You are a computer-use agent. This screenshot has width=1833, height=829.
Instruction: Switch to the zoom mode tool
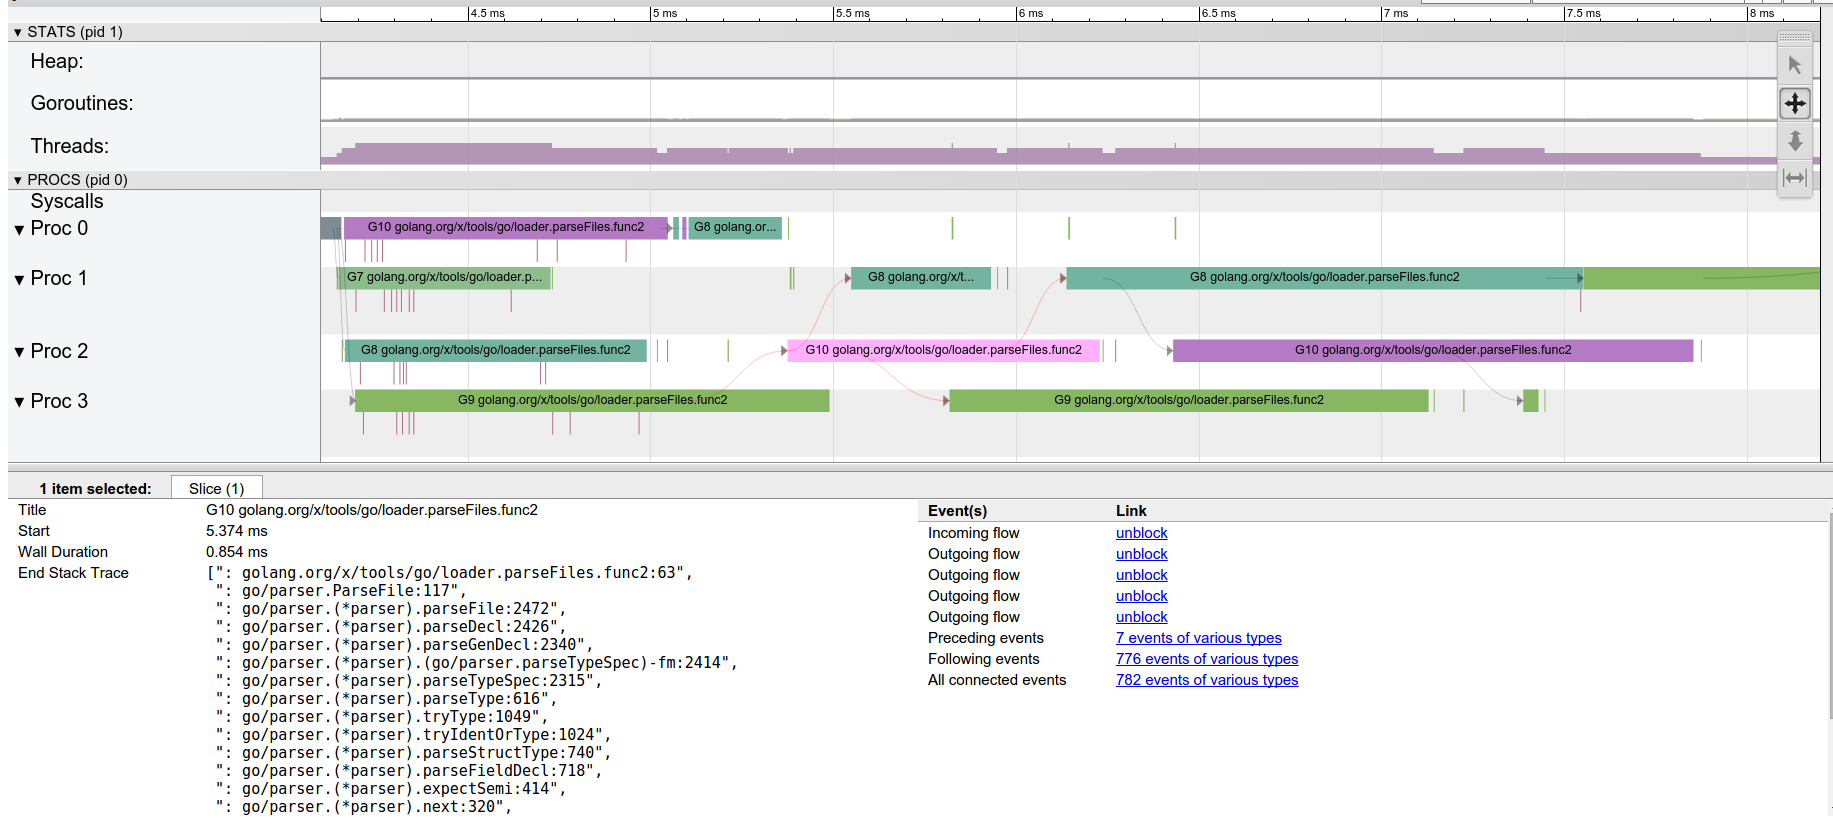1795,141
